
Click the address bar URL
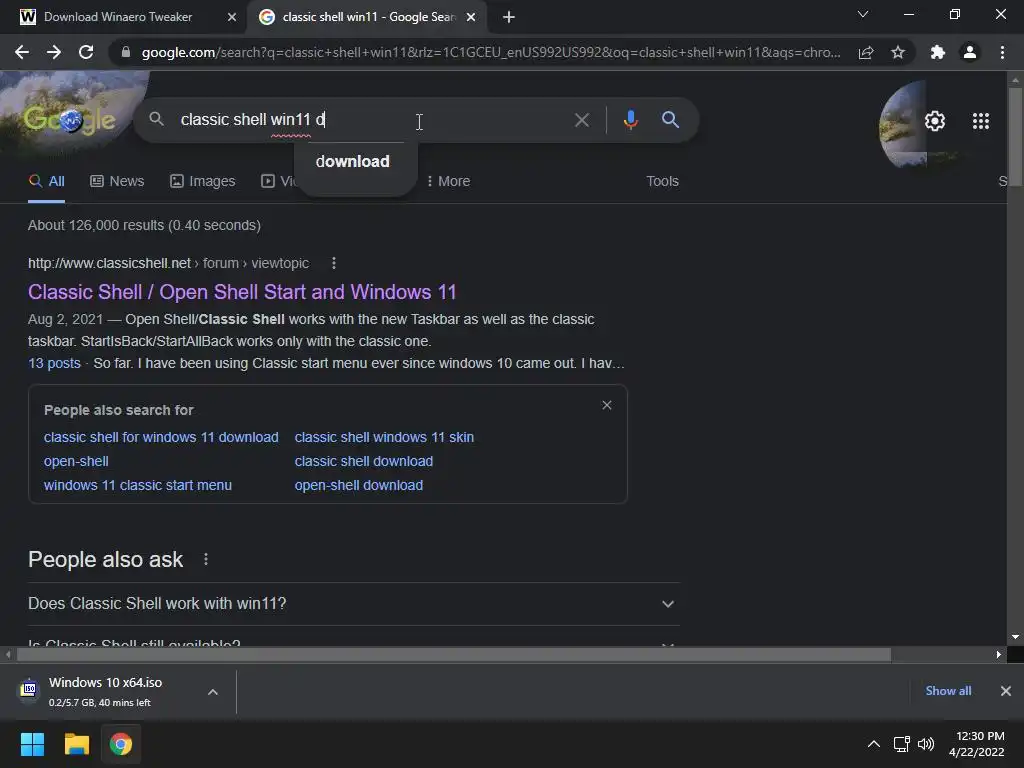491,52
